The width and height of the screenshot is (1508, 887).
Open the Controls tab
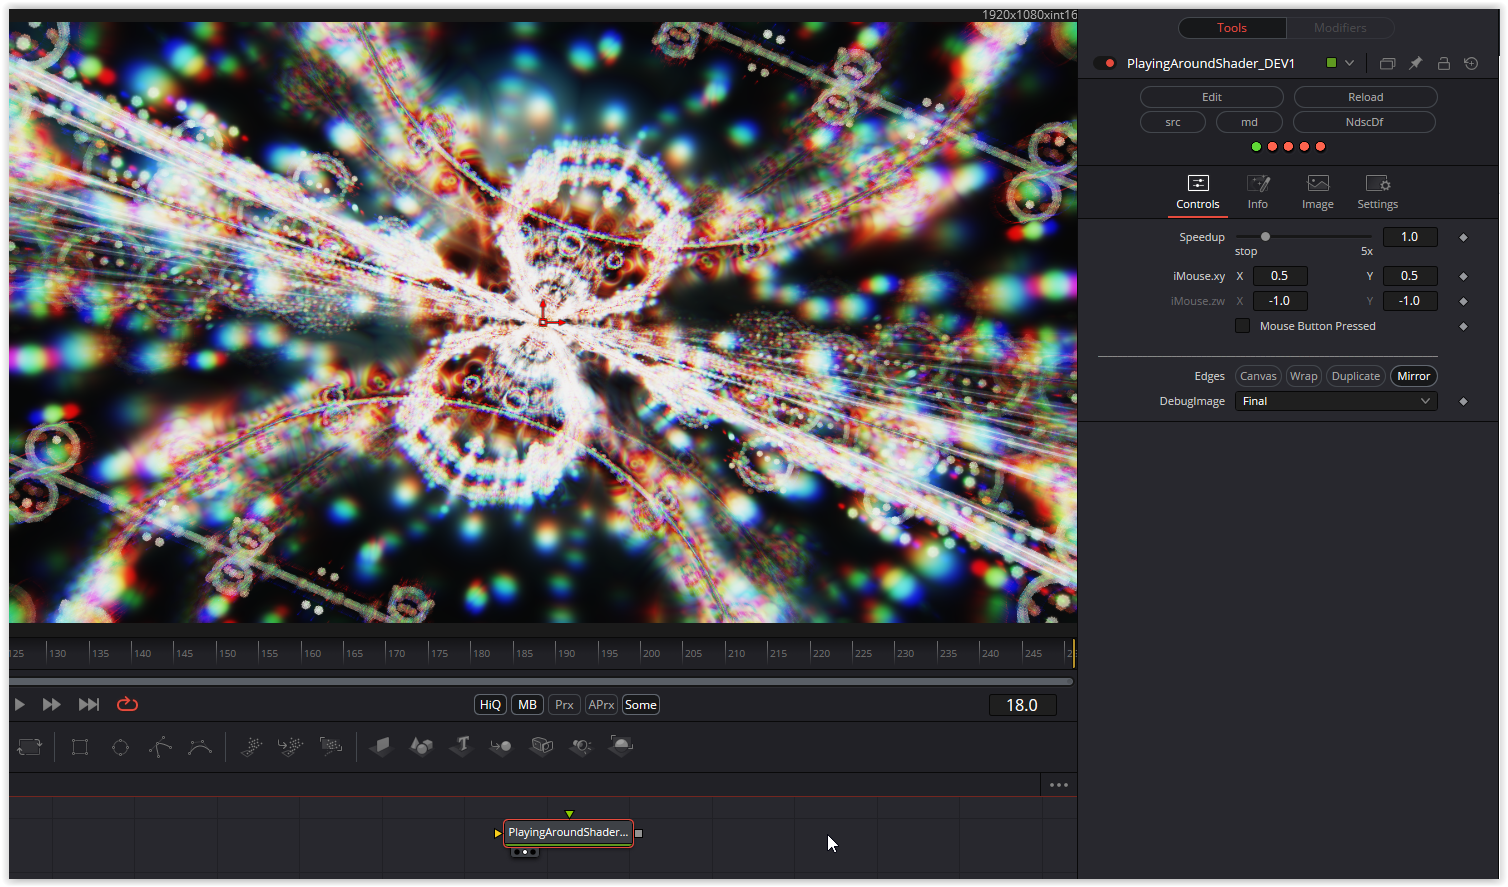[1198, 193]
